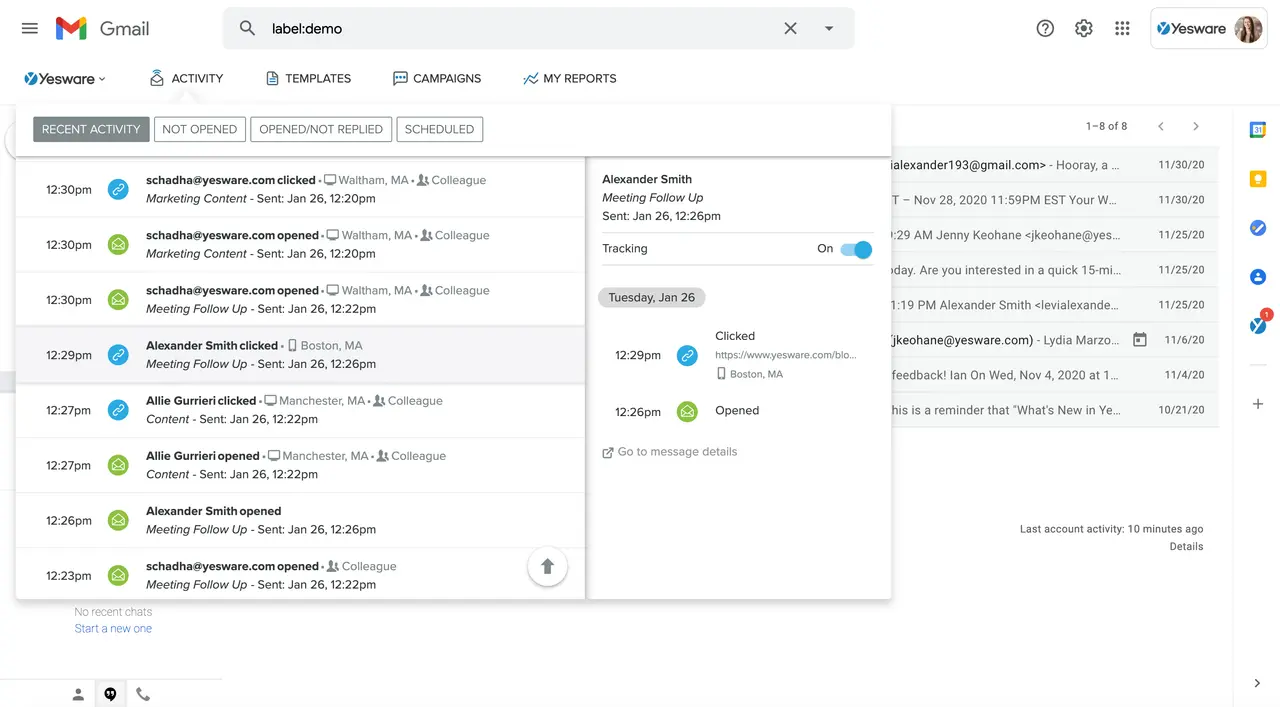Click the search magnifier icon
Image resolution: width=1280 pixels, height=707 pixels.
click(x=247, y=28)
